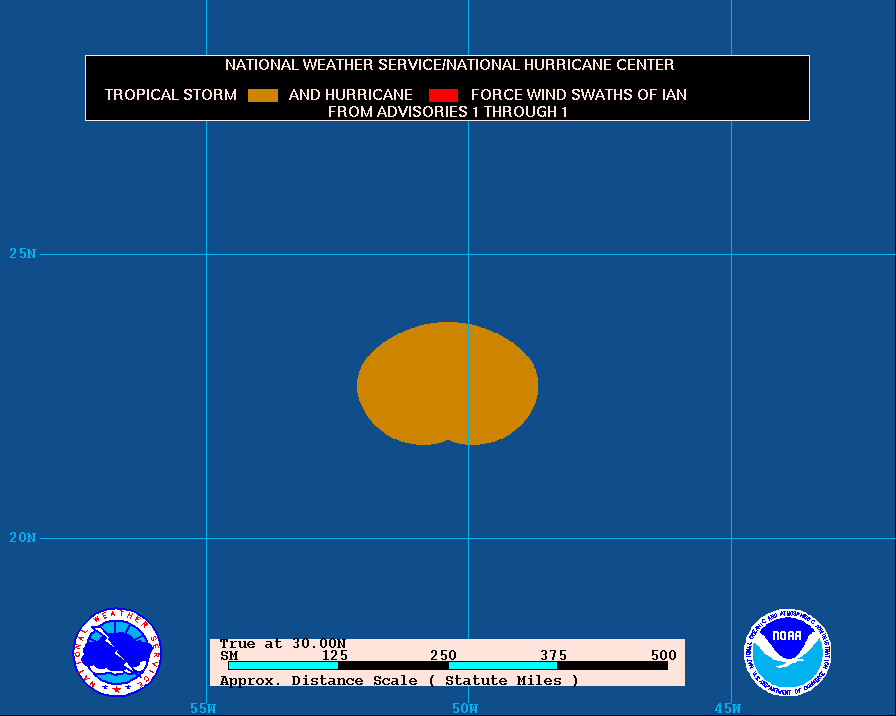Click the 45W longitude label
Image resolution: width=896 pixels, height=716 pixels.
point(728,709)
